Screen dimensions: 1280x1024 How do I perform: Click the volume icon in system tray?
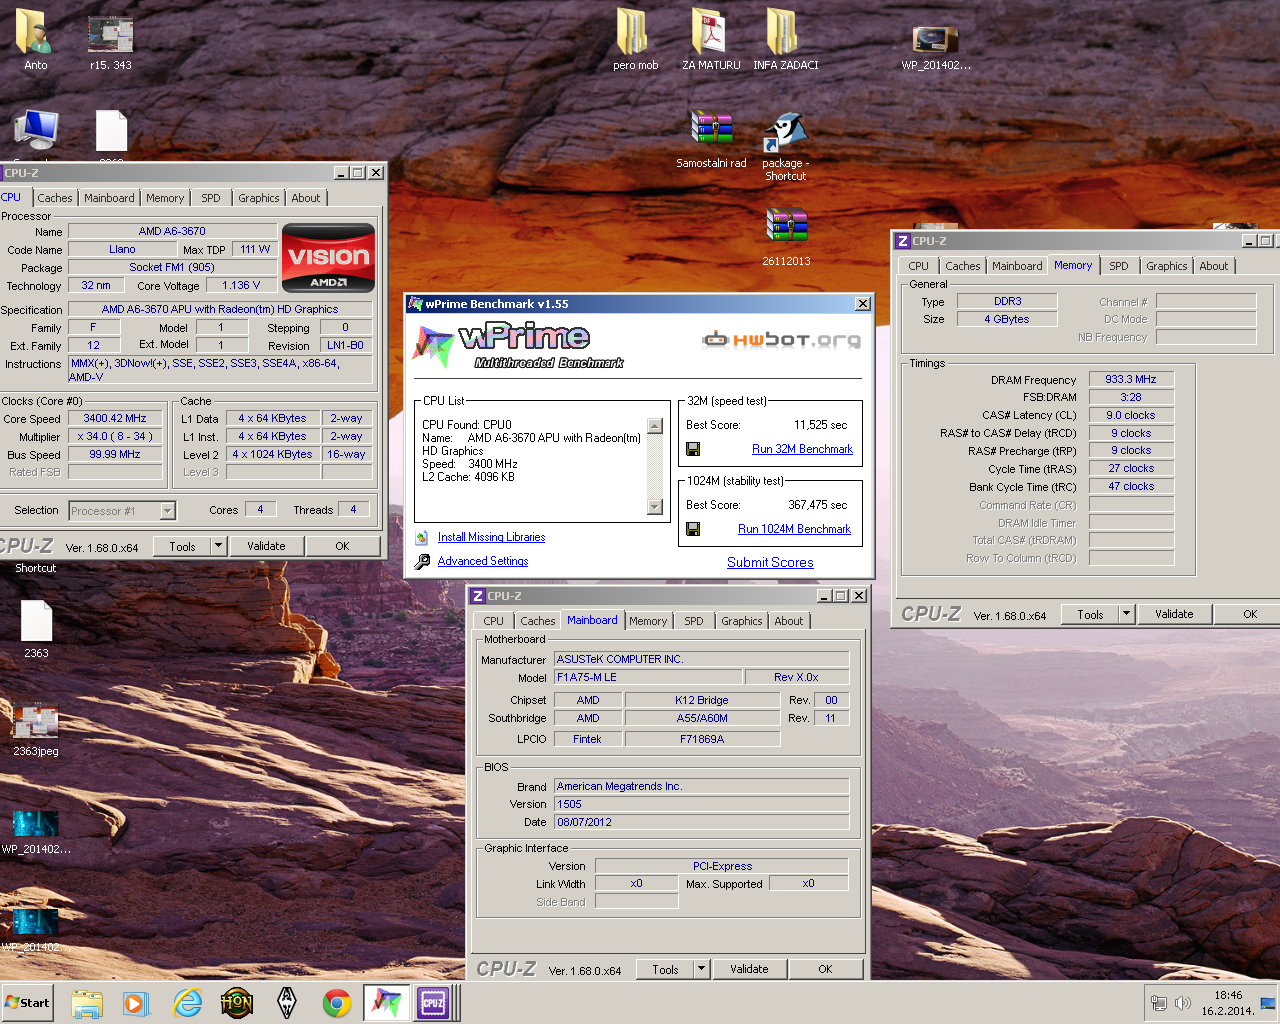(1183, 1003)
